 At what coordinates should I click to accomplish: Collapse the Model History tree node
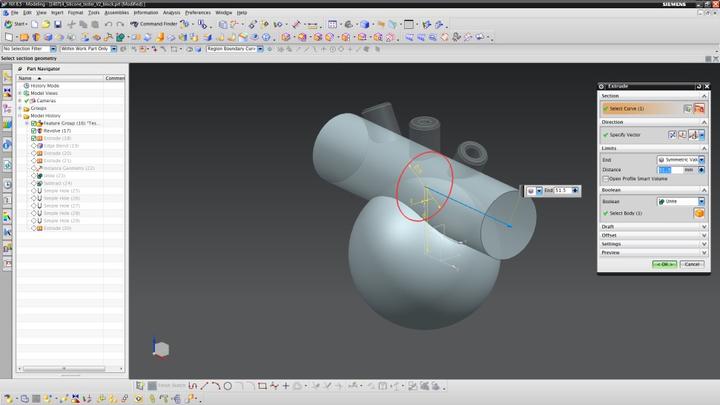pyautogui.click(x=20, y=116)
